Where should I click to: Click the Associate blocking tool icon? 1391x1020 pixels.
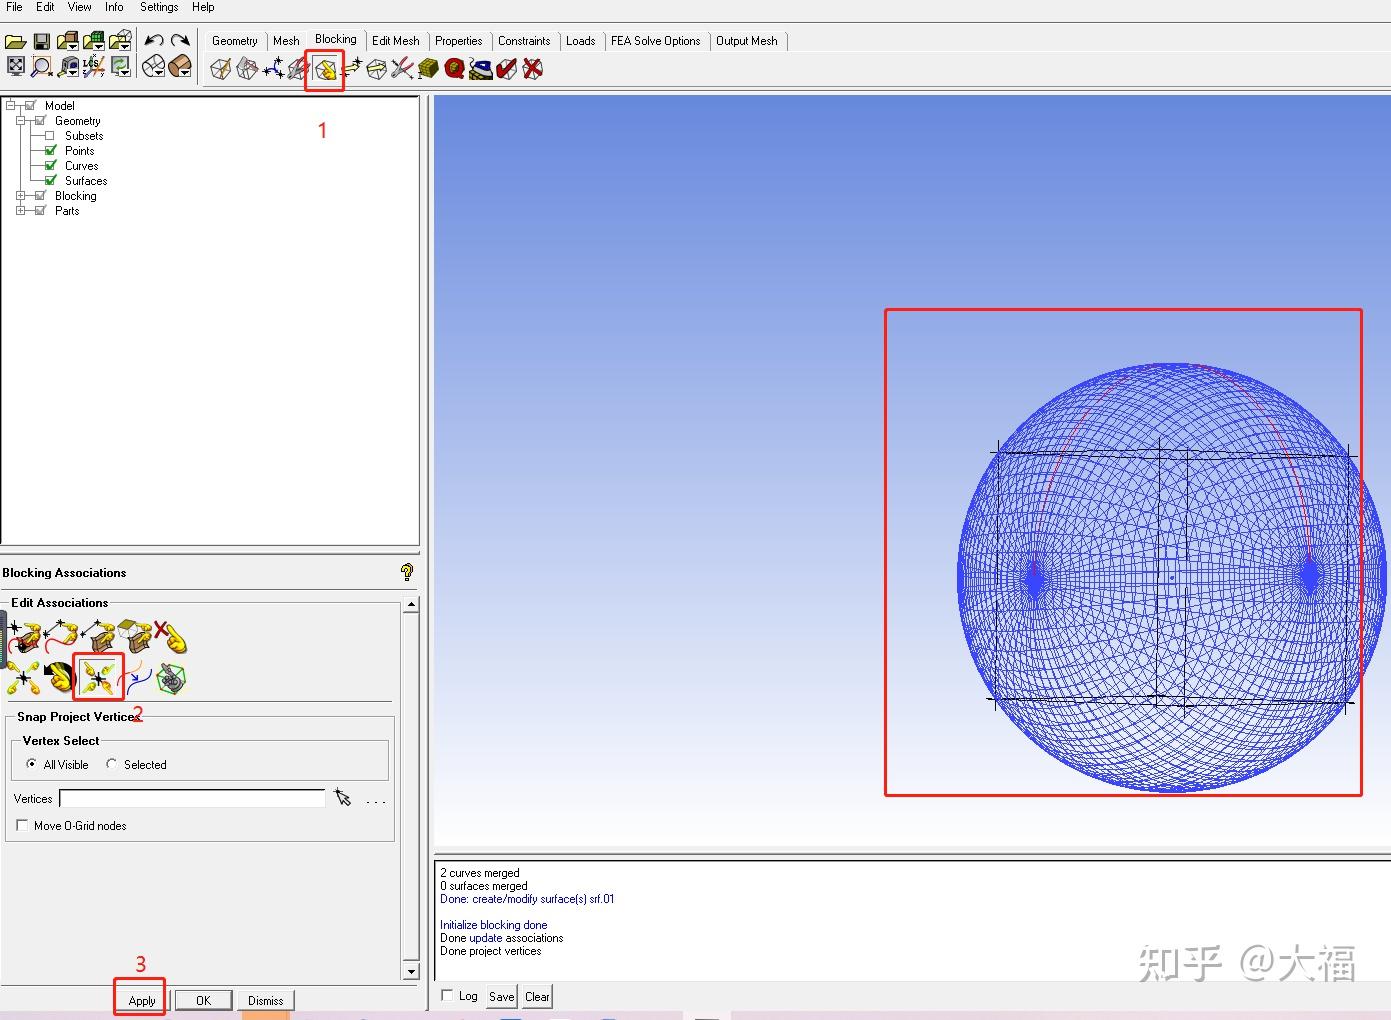tap(325, 69)
